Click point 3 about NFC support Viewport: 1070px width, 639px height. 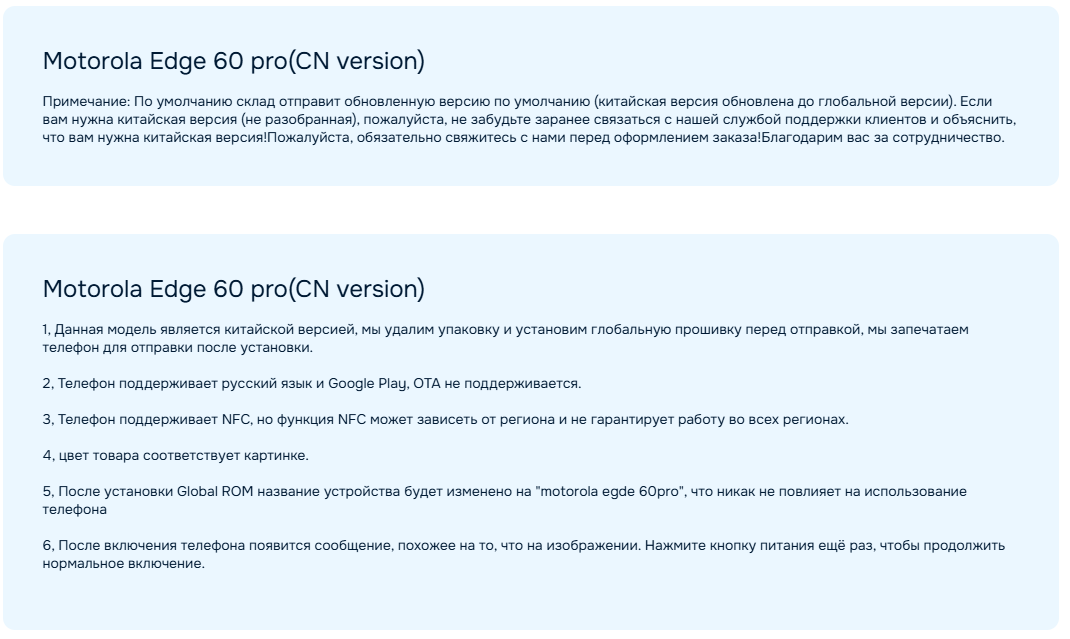[x=446, y=419]
